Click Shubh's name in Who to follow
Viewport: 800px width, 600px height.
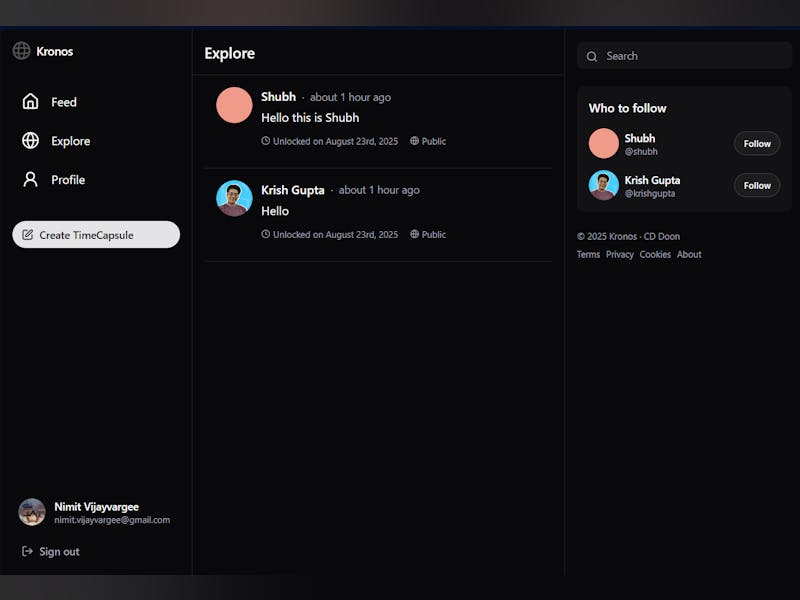pos(640,138)
